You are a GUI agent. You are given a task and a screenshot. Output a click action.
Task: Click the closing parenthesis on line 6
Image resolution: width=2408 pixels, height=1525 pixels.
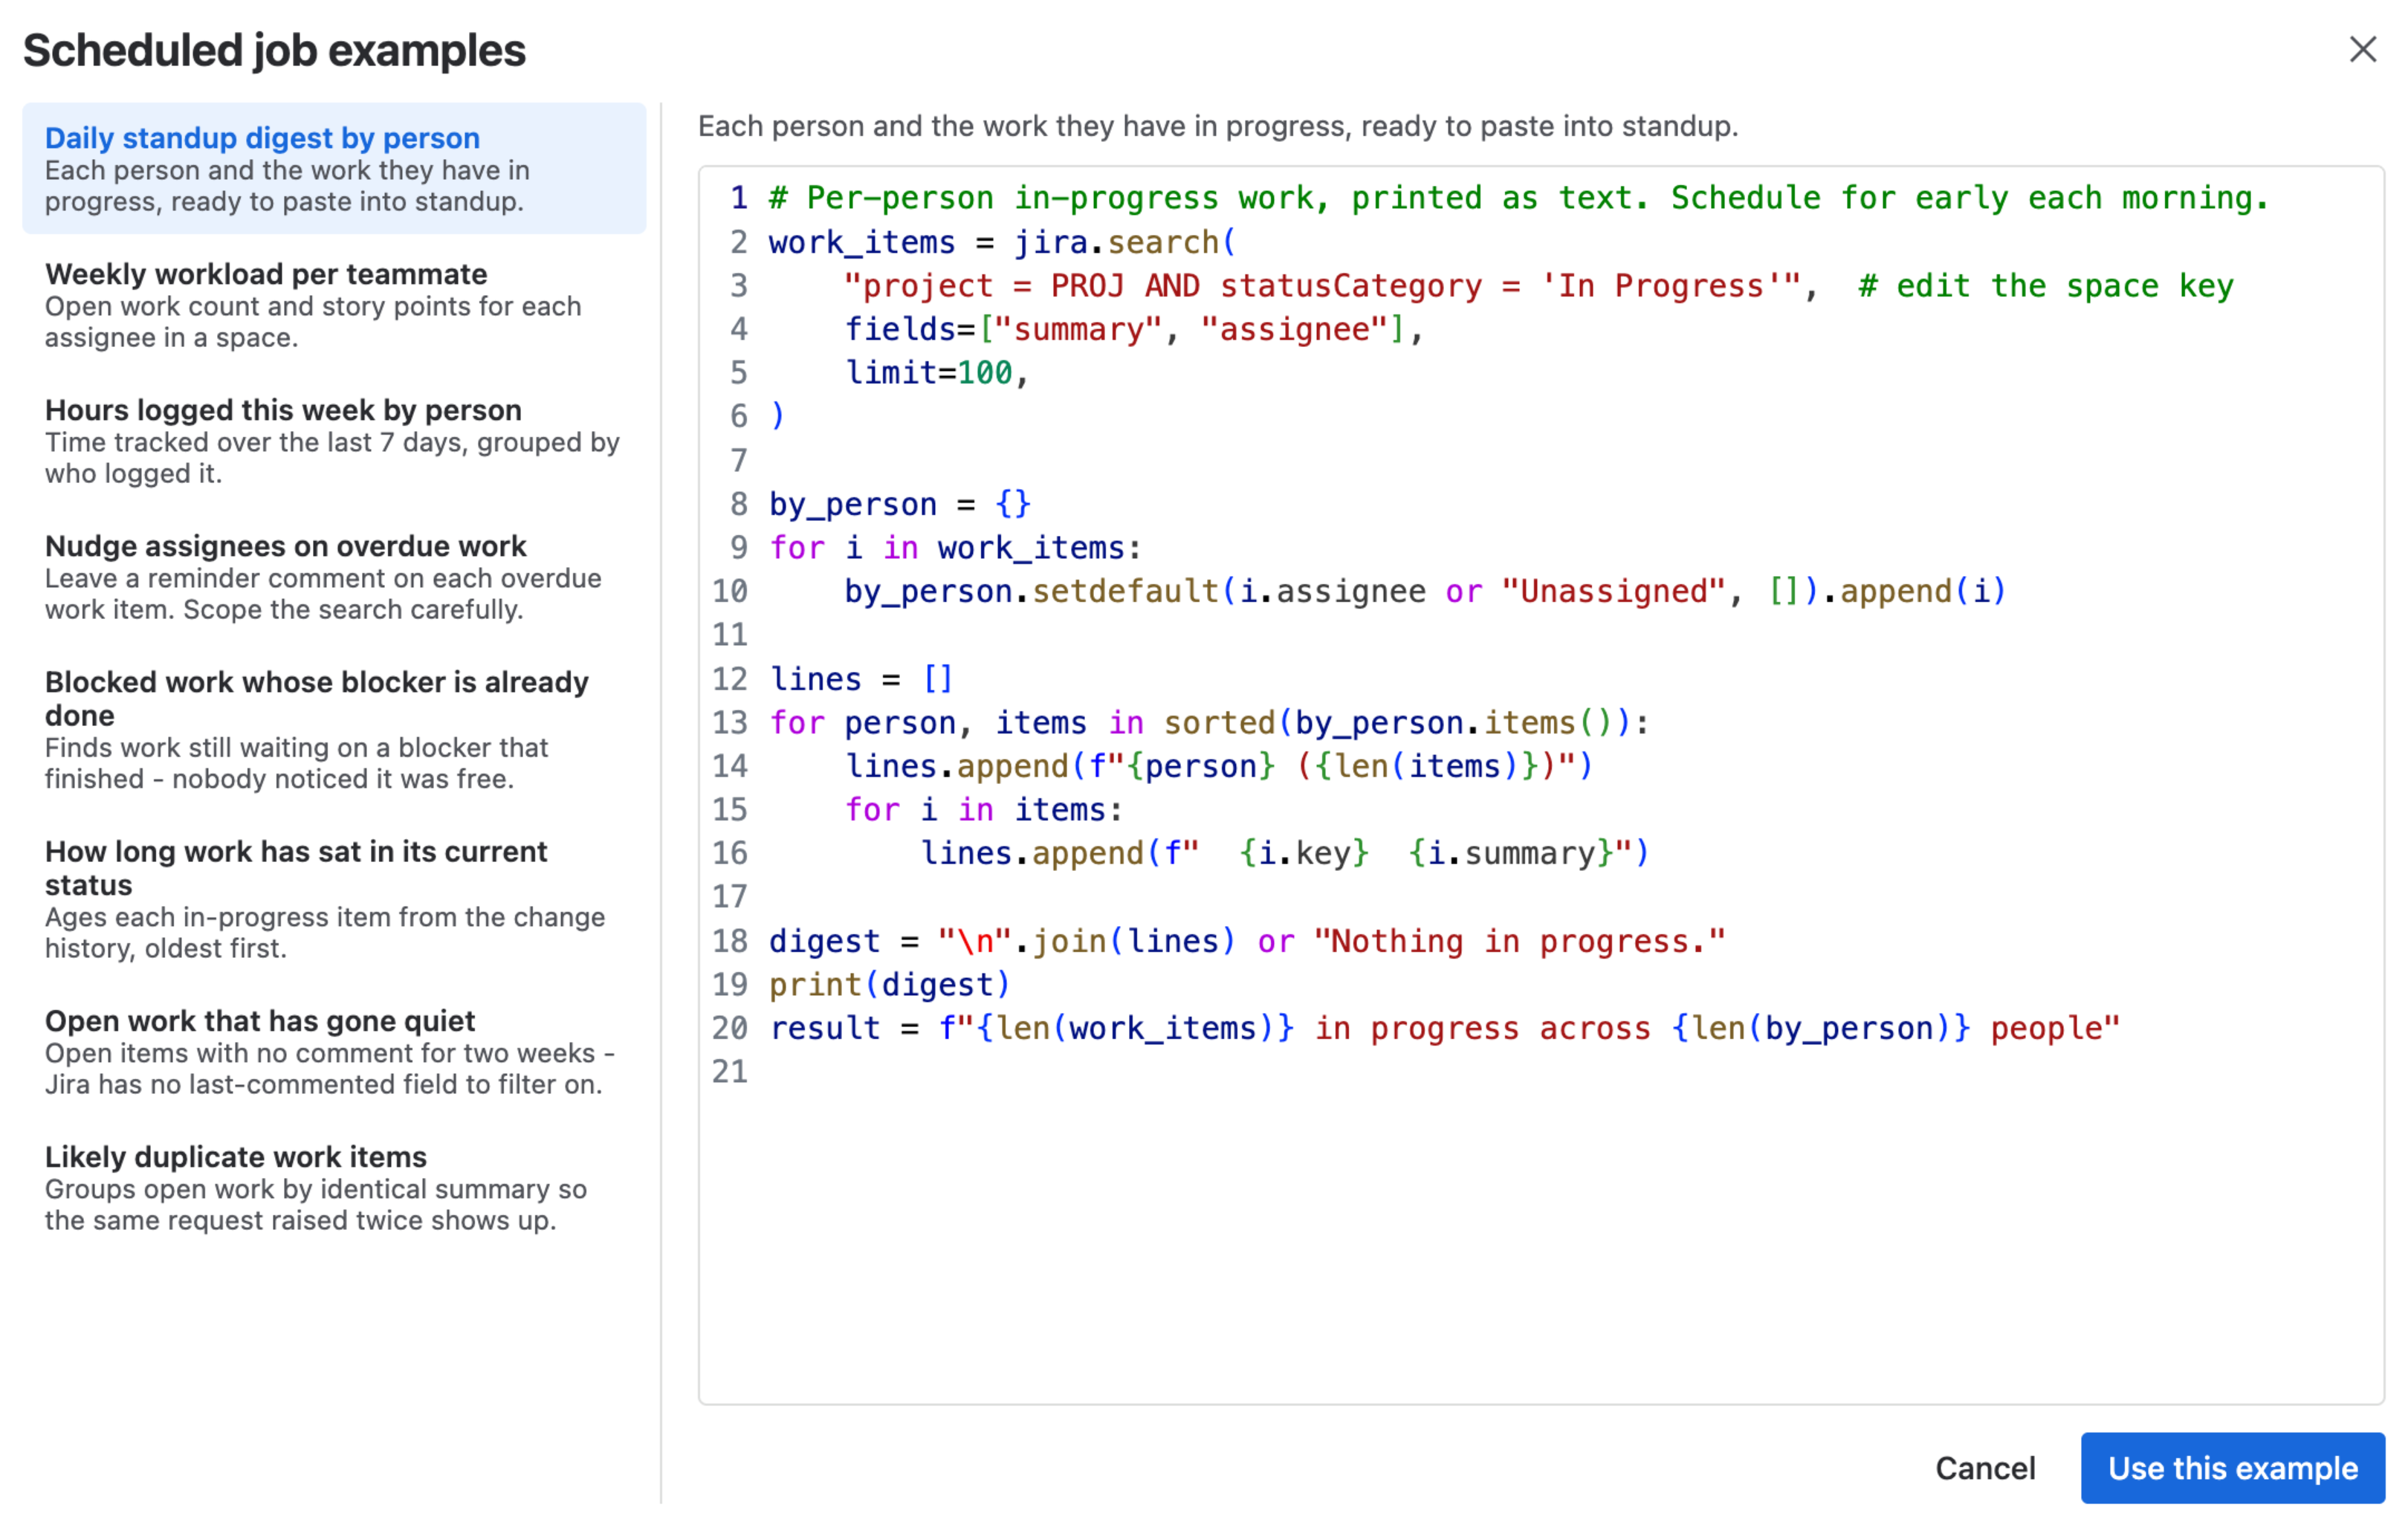777,416
